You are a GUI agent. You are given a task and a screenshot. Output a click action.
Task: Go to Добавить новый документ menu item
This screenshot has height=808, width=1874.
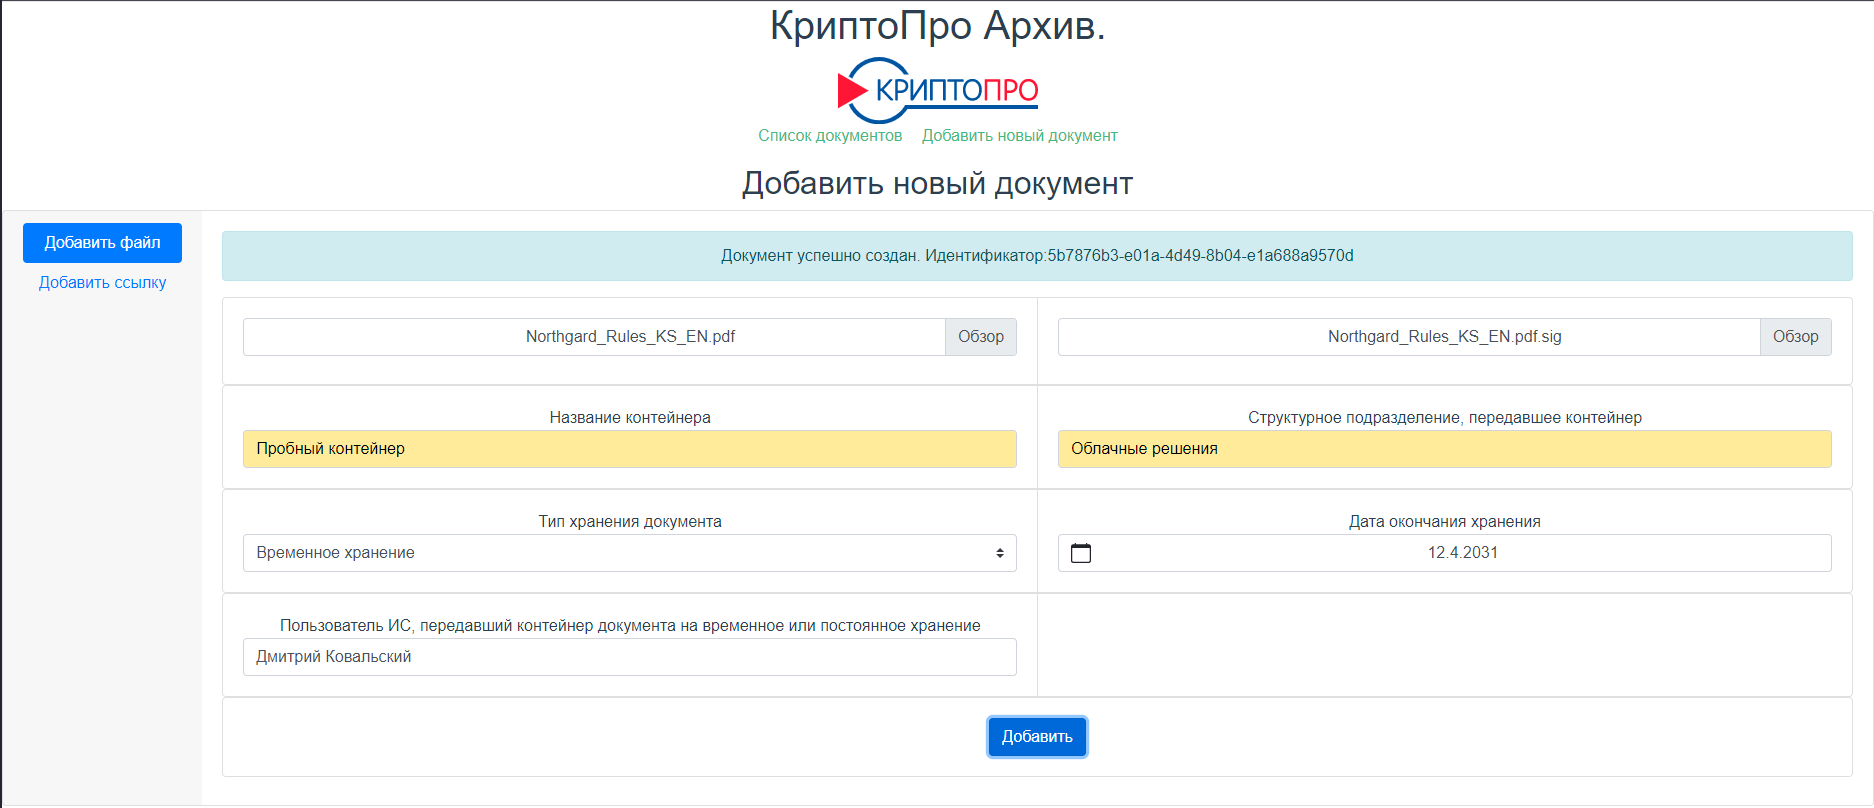pyautogui.click(x=1019, y=136)
